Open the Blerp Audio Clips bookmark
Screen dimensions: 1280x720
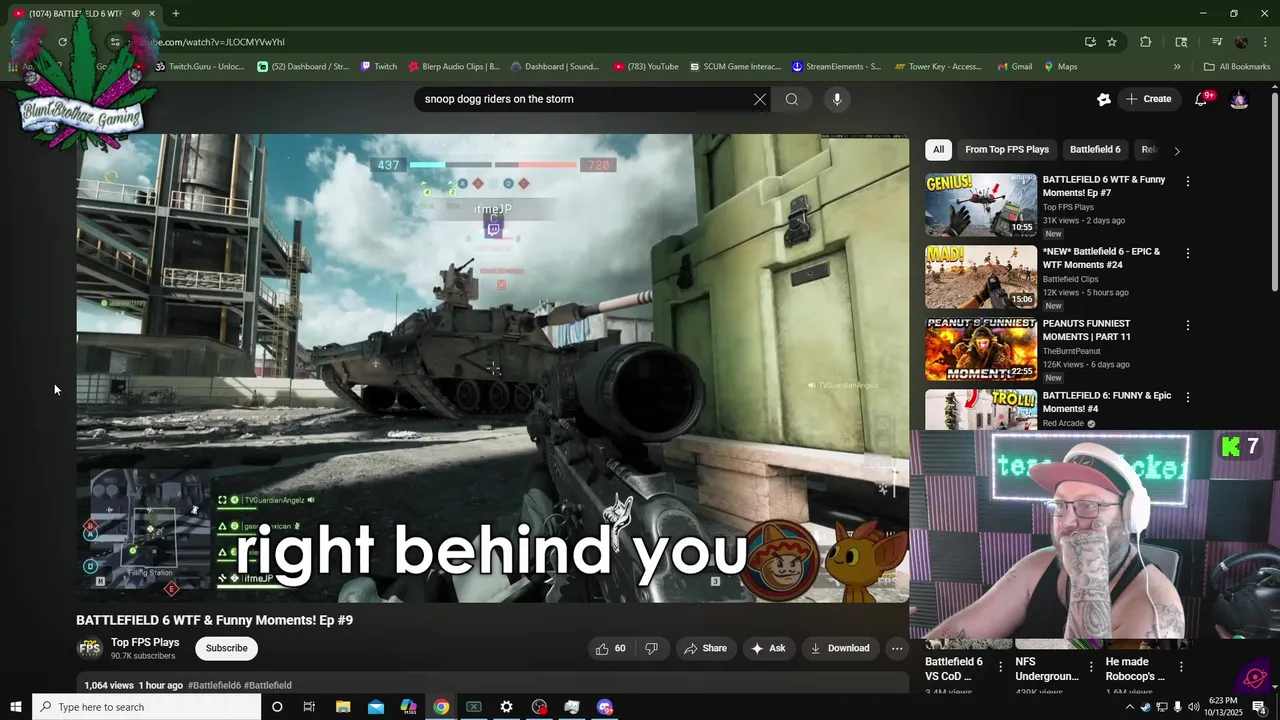(453, 67)
